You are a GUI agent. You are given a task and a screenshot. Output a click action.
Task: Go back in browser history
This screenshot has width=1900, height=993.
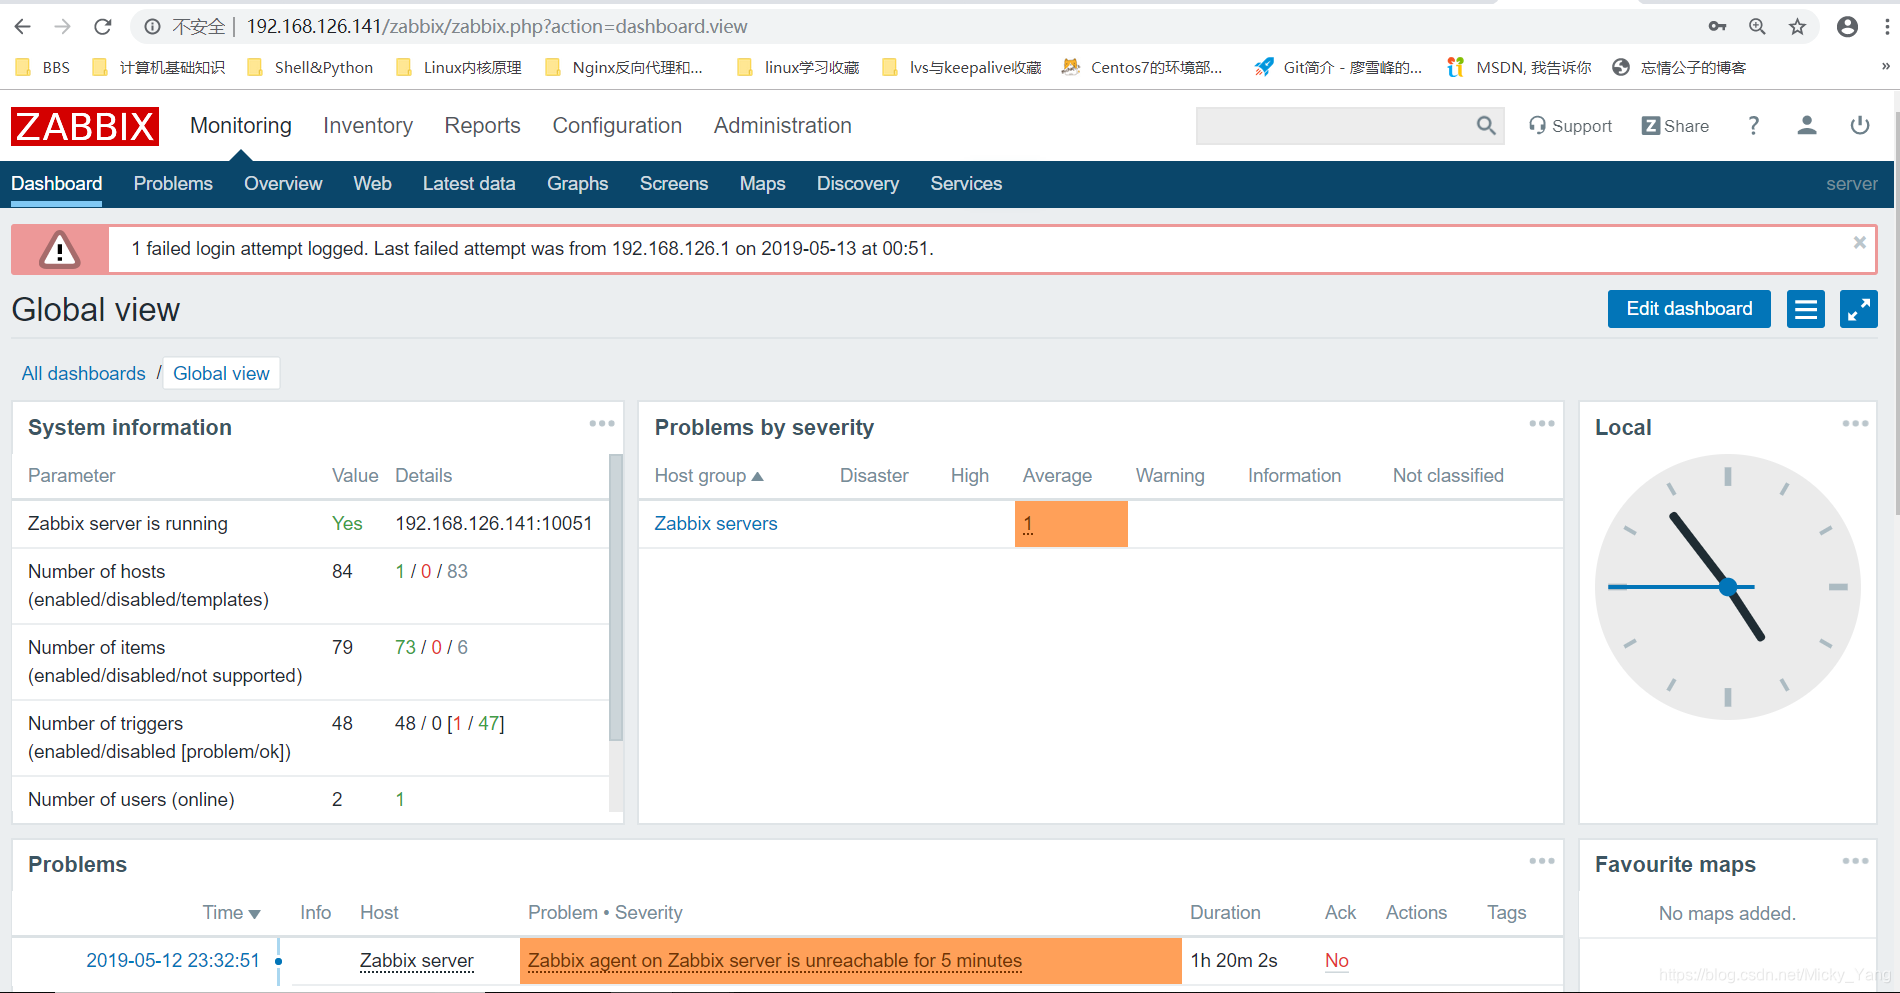(x=23, y=27)
